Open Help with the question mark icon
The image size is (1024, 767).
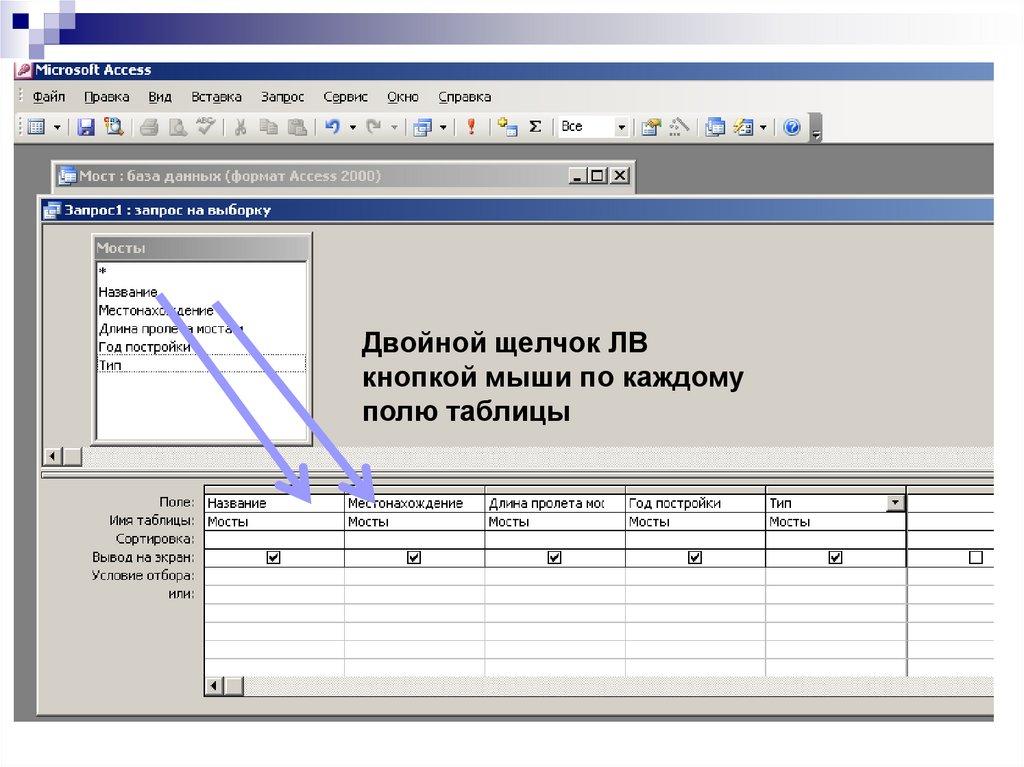tap(792, 127)
